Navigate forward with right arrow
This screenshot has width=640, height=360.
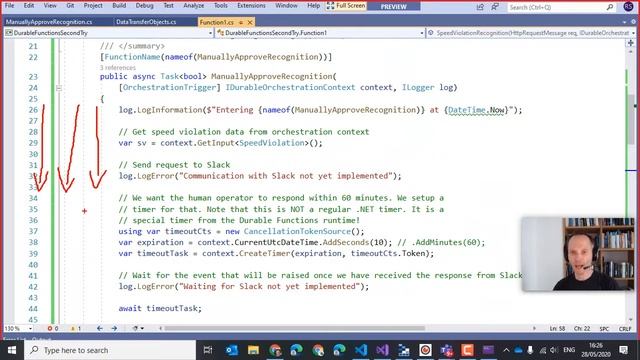point(114,328)
